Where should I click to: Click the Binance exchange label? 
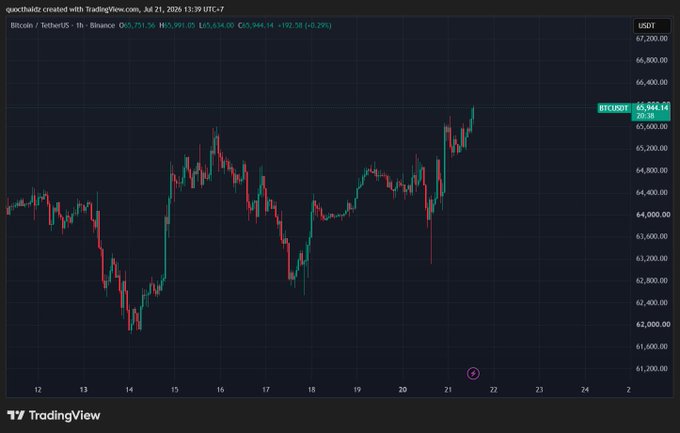102,26
